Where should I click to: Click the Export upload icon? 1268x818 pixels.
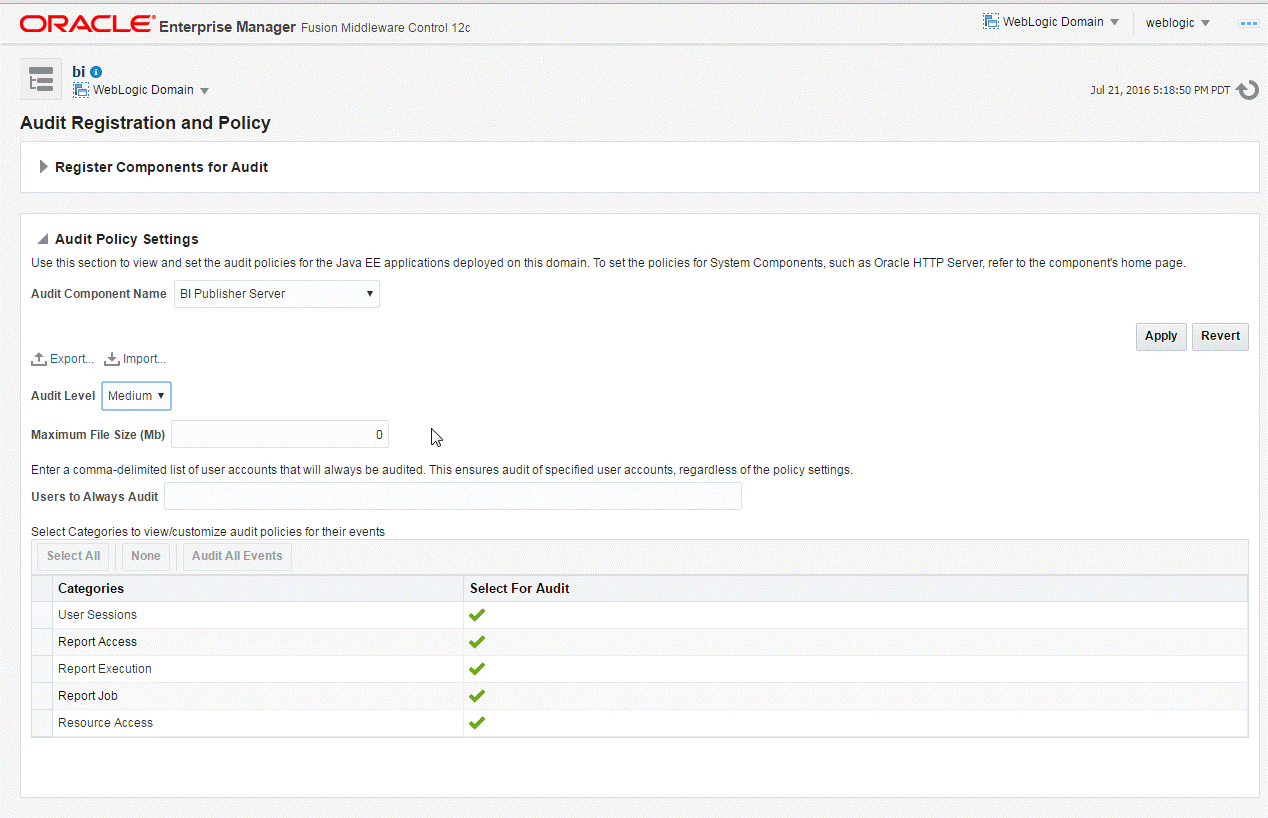(39, 359)
